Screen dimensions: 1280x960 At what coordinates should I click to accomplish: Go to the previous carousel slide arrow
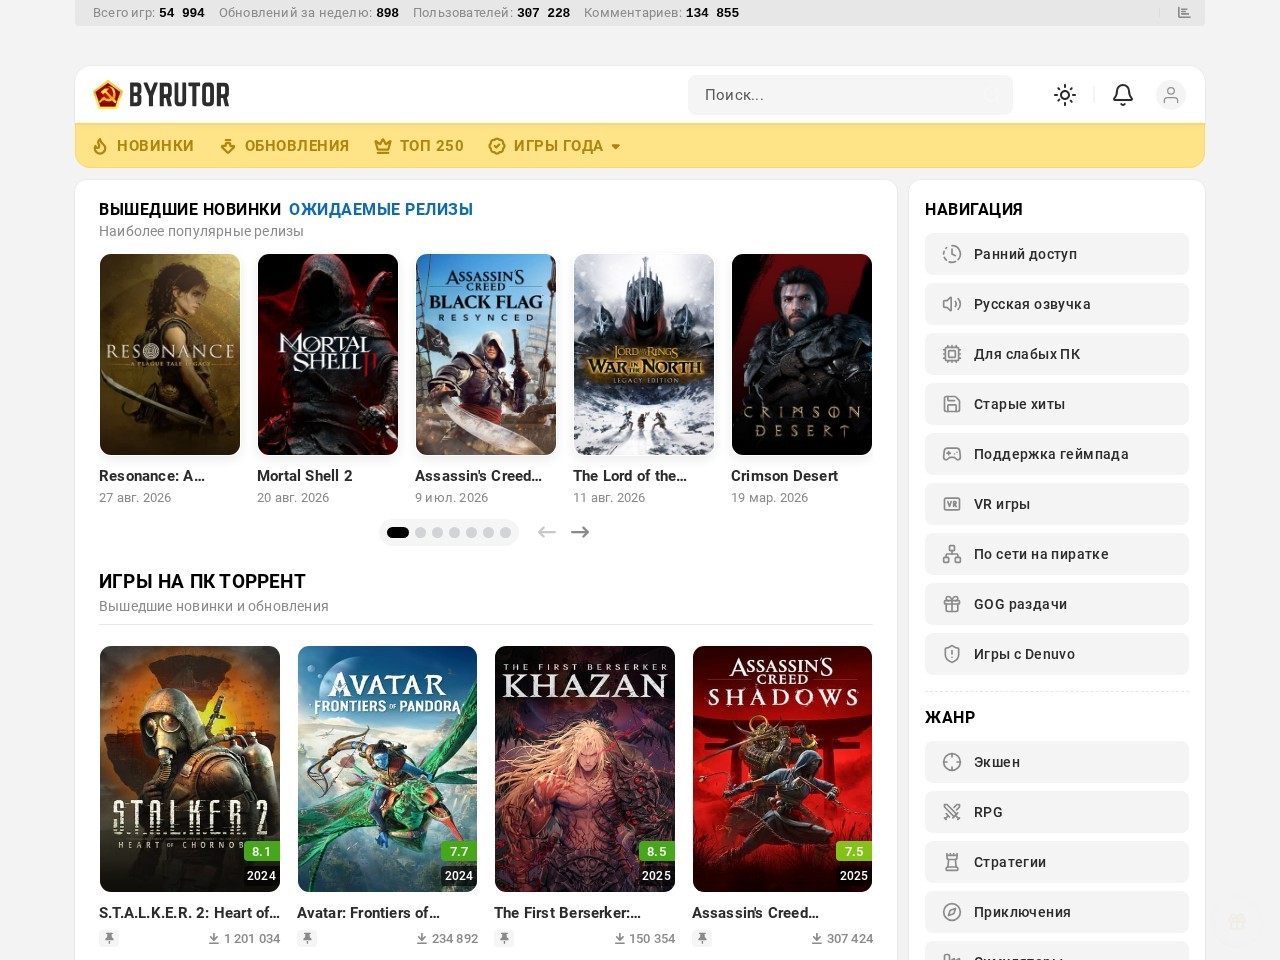pyautogui.click(x=546, y=532)
